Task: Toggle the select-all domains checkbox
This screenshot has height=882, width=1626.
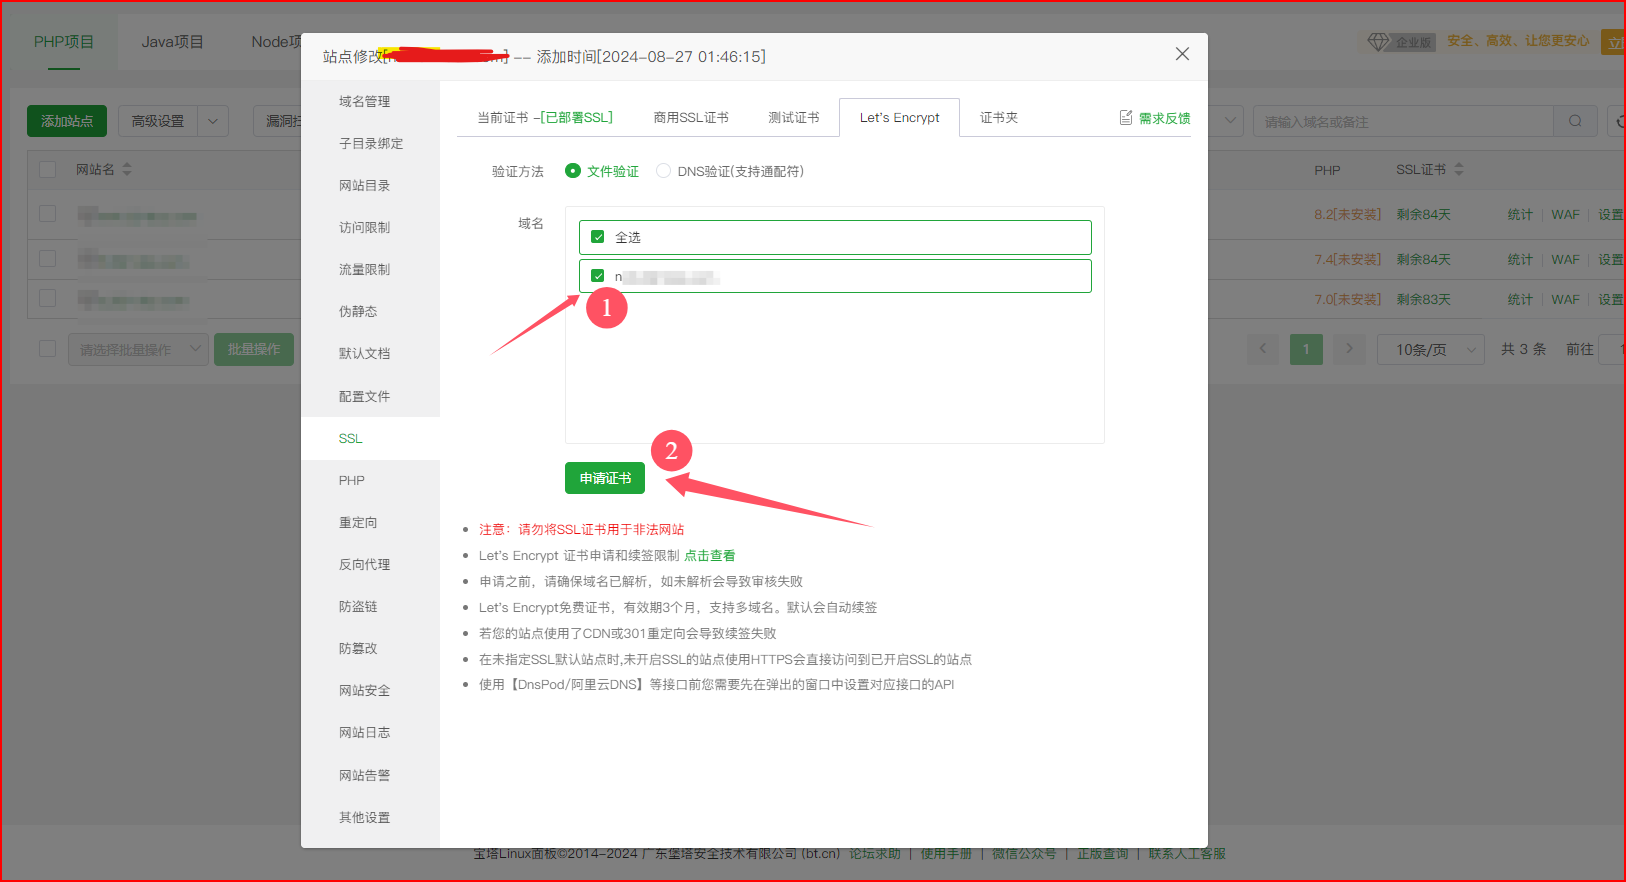Action: [598, 237]
